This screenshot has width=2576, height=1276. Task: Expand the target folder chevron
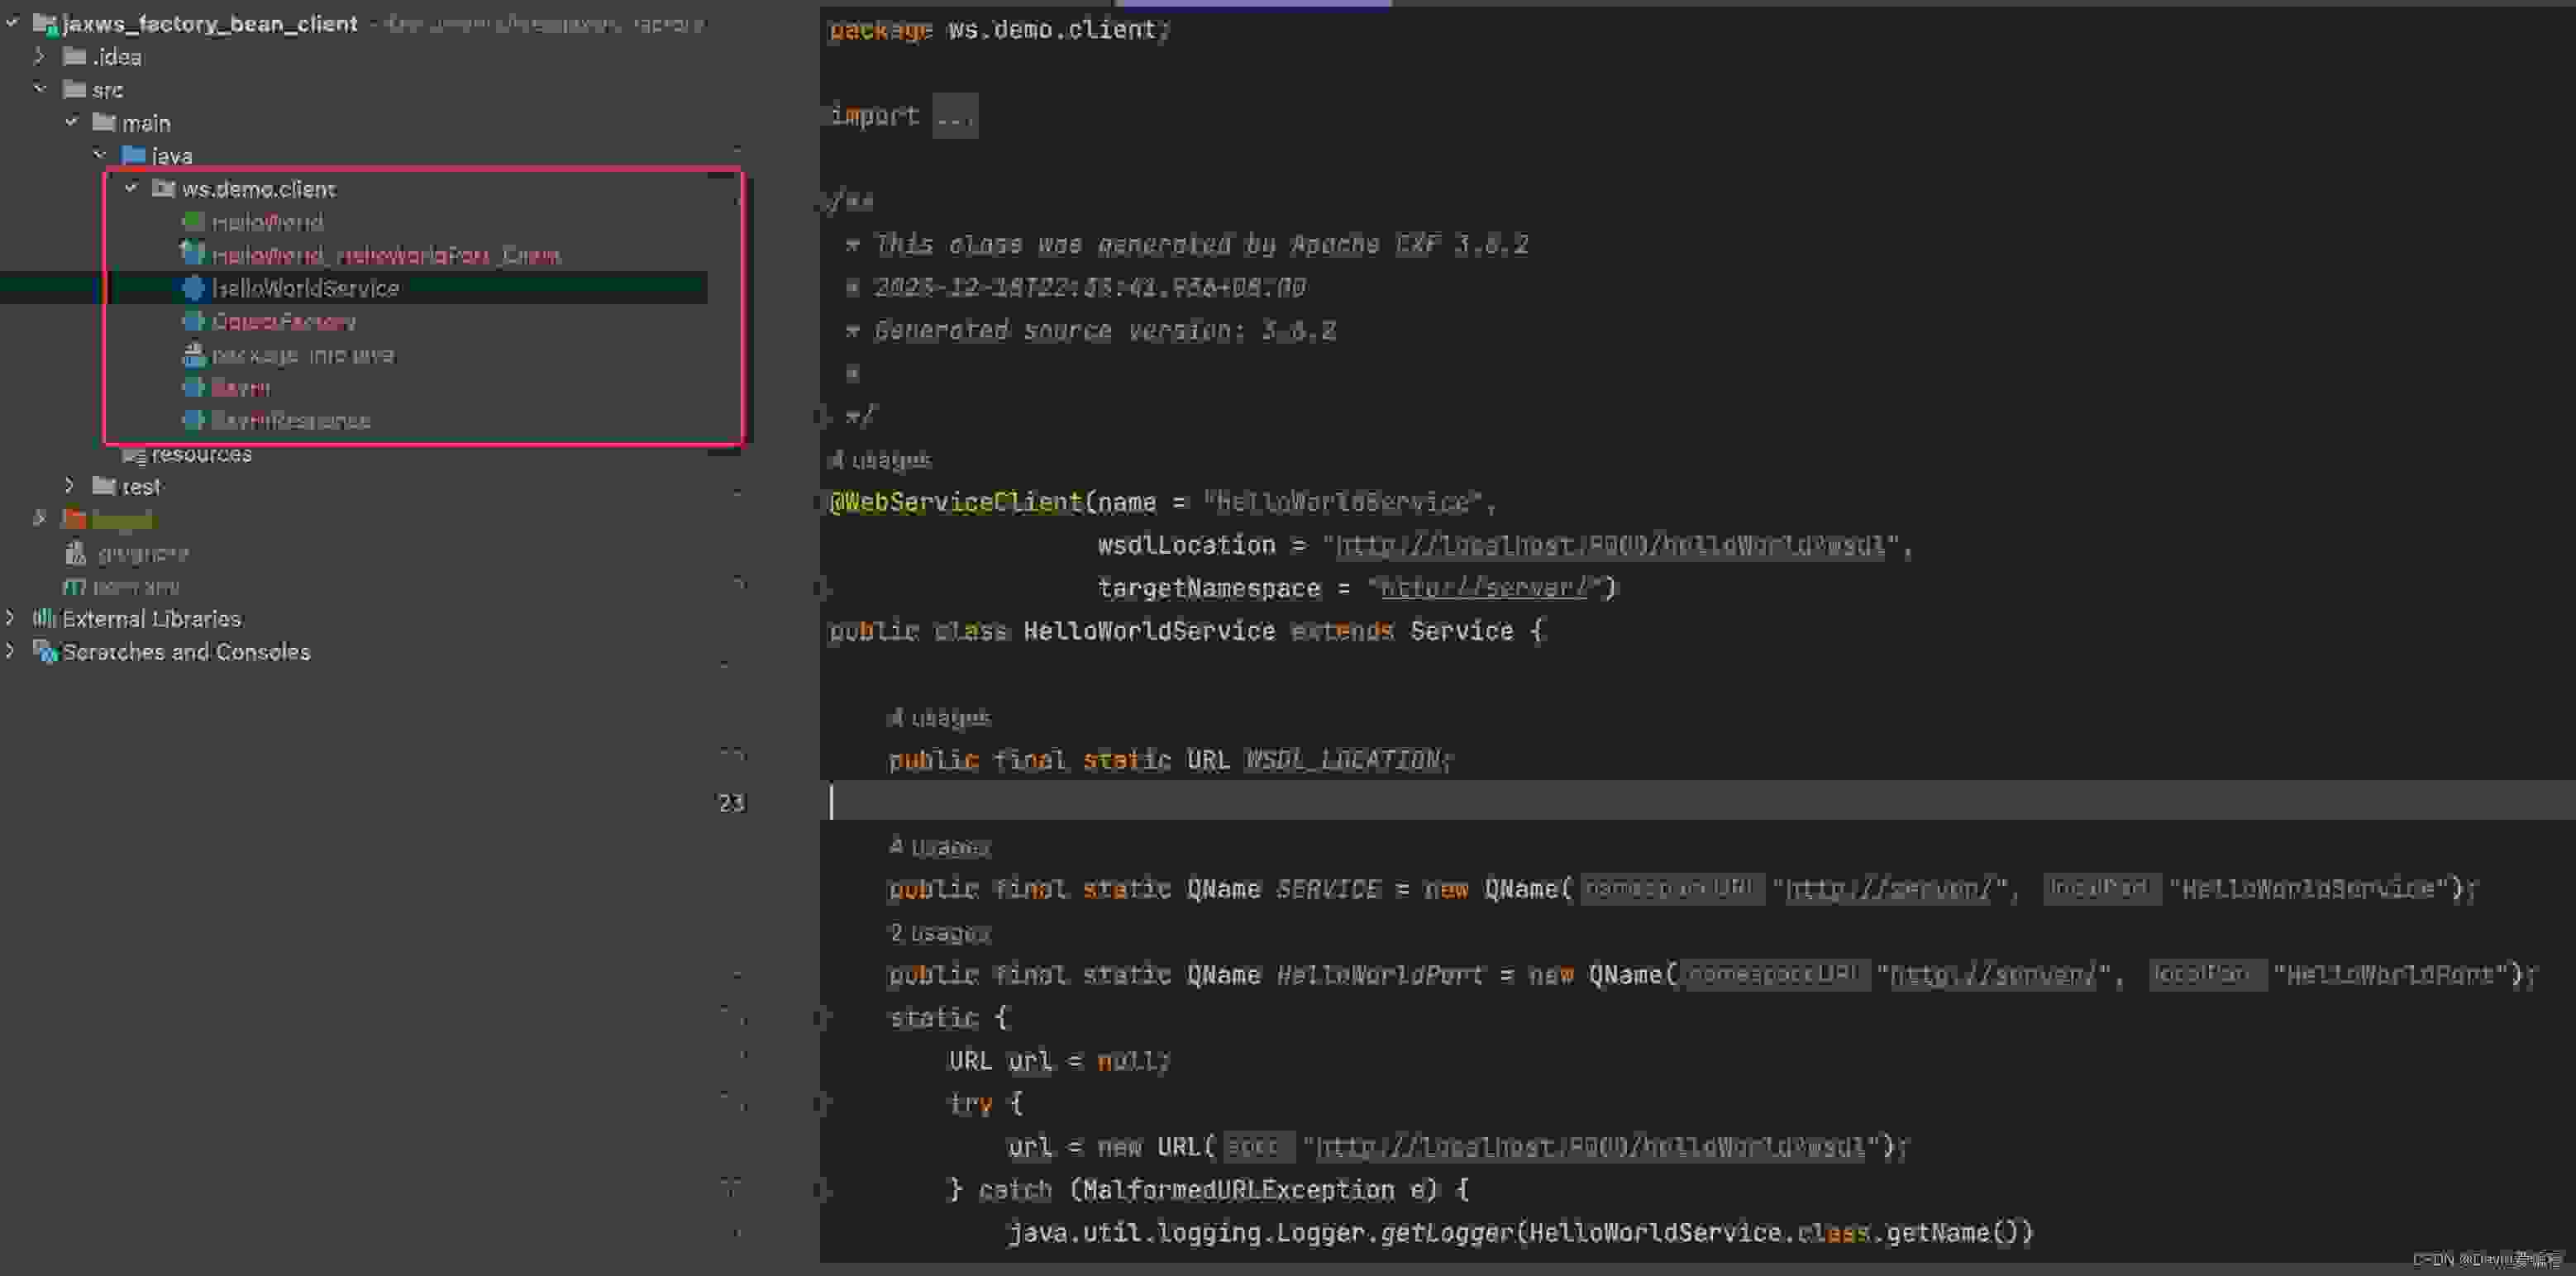coord(40,518)
